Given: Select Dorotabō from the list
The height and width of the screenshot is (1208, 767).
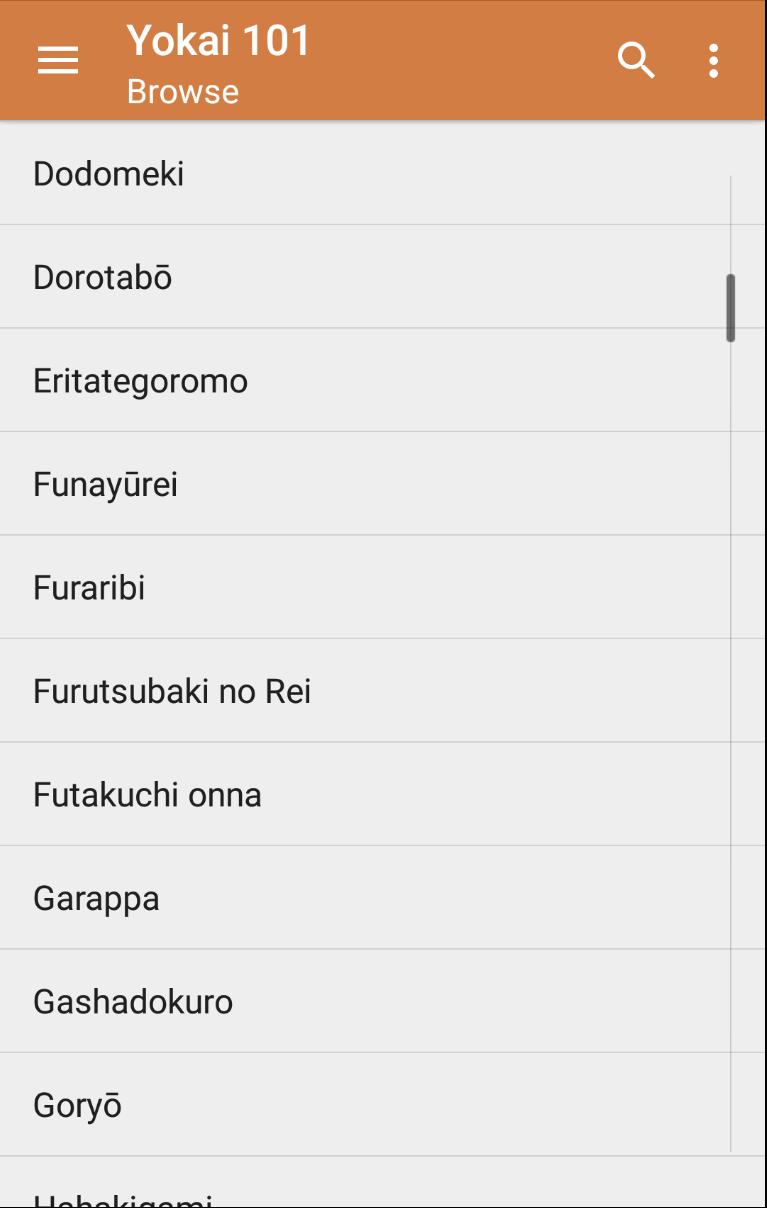Looking at the screenshot, I should 103,277.
